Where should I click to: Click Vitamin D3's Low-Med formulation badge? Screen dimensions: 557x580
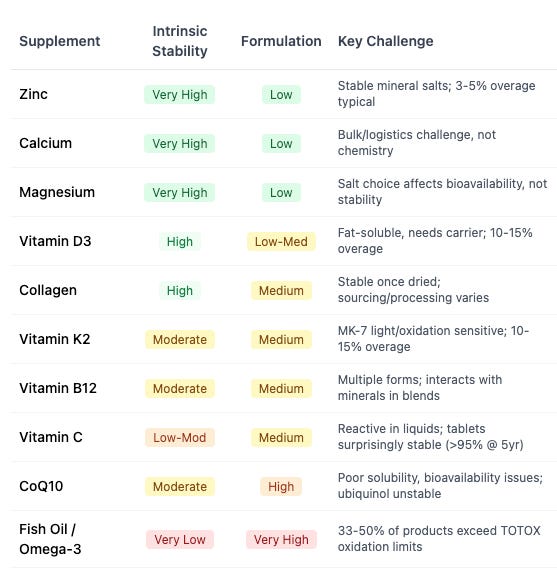point(281,242)
